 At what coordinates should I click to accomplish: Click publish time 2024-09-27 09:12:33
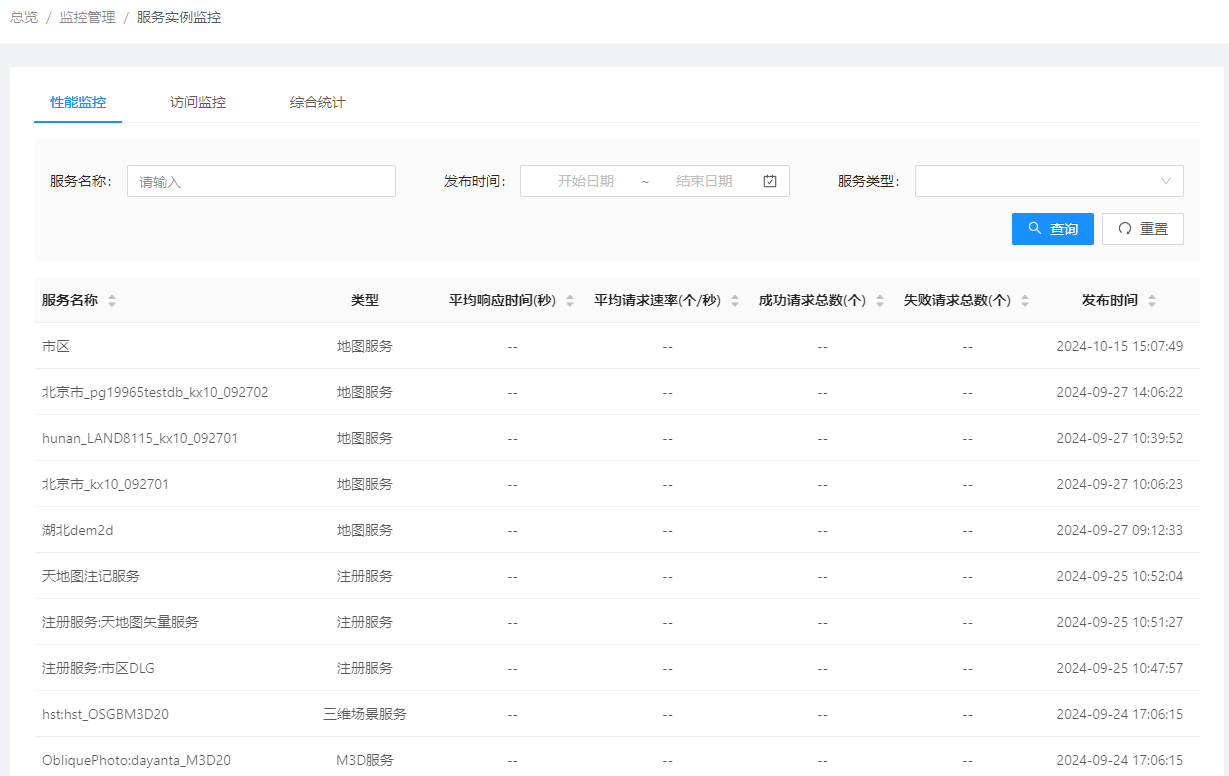1120,530
